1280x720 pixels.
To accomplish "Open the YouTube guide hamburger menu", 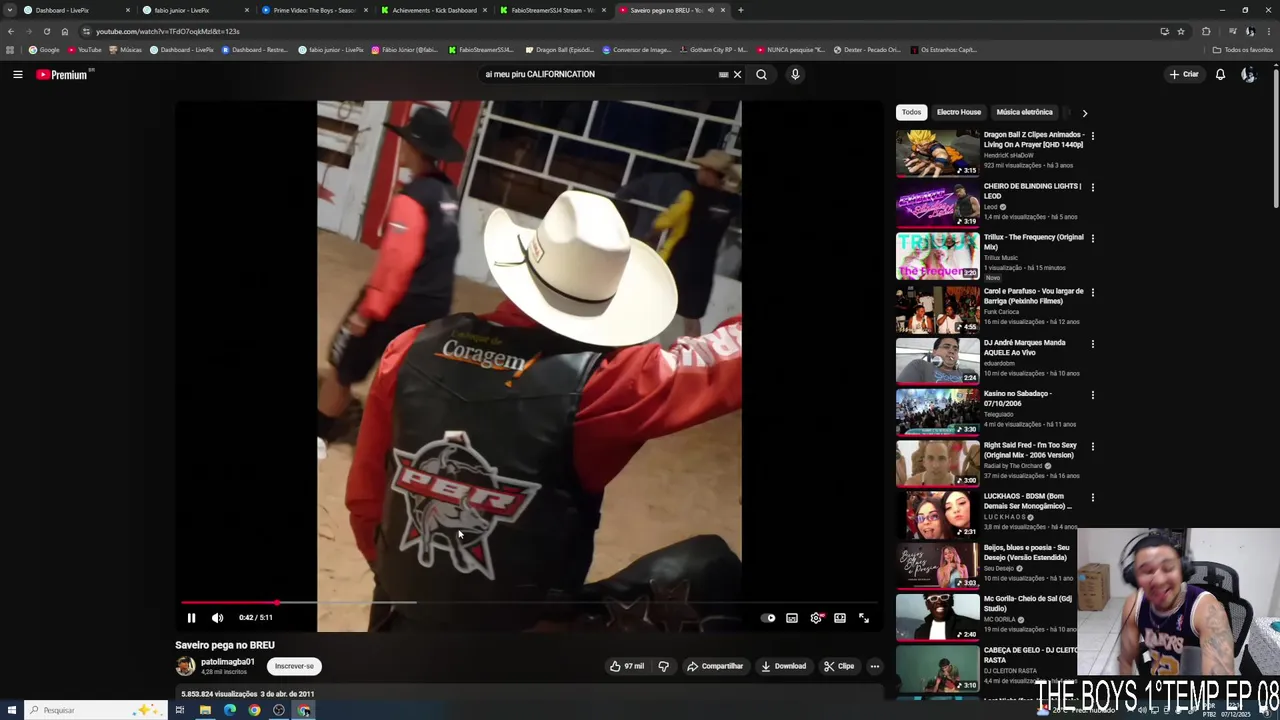I will [17, 74].
